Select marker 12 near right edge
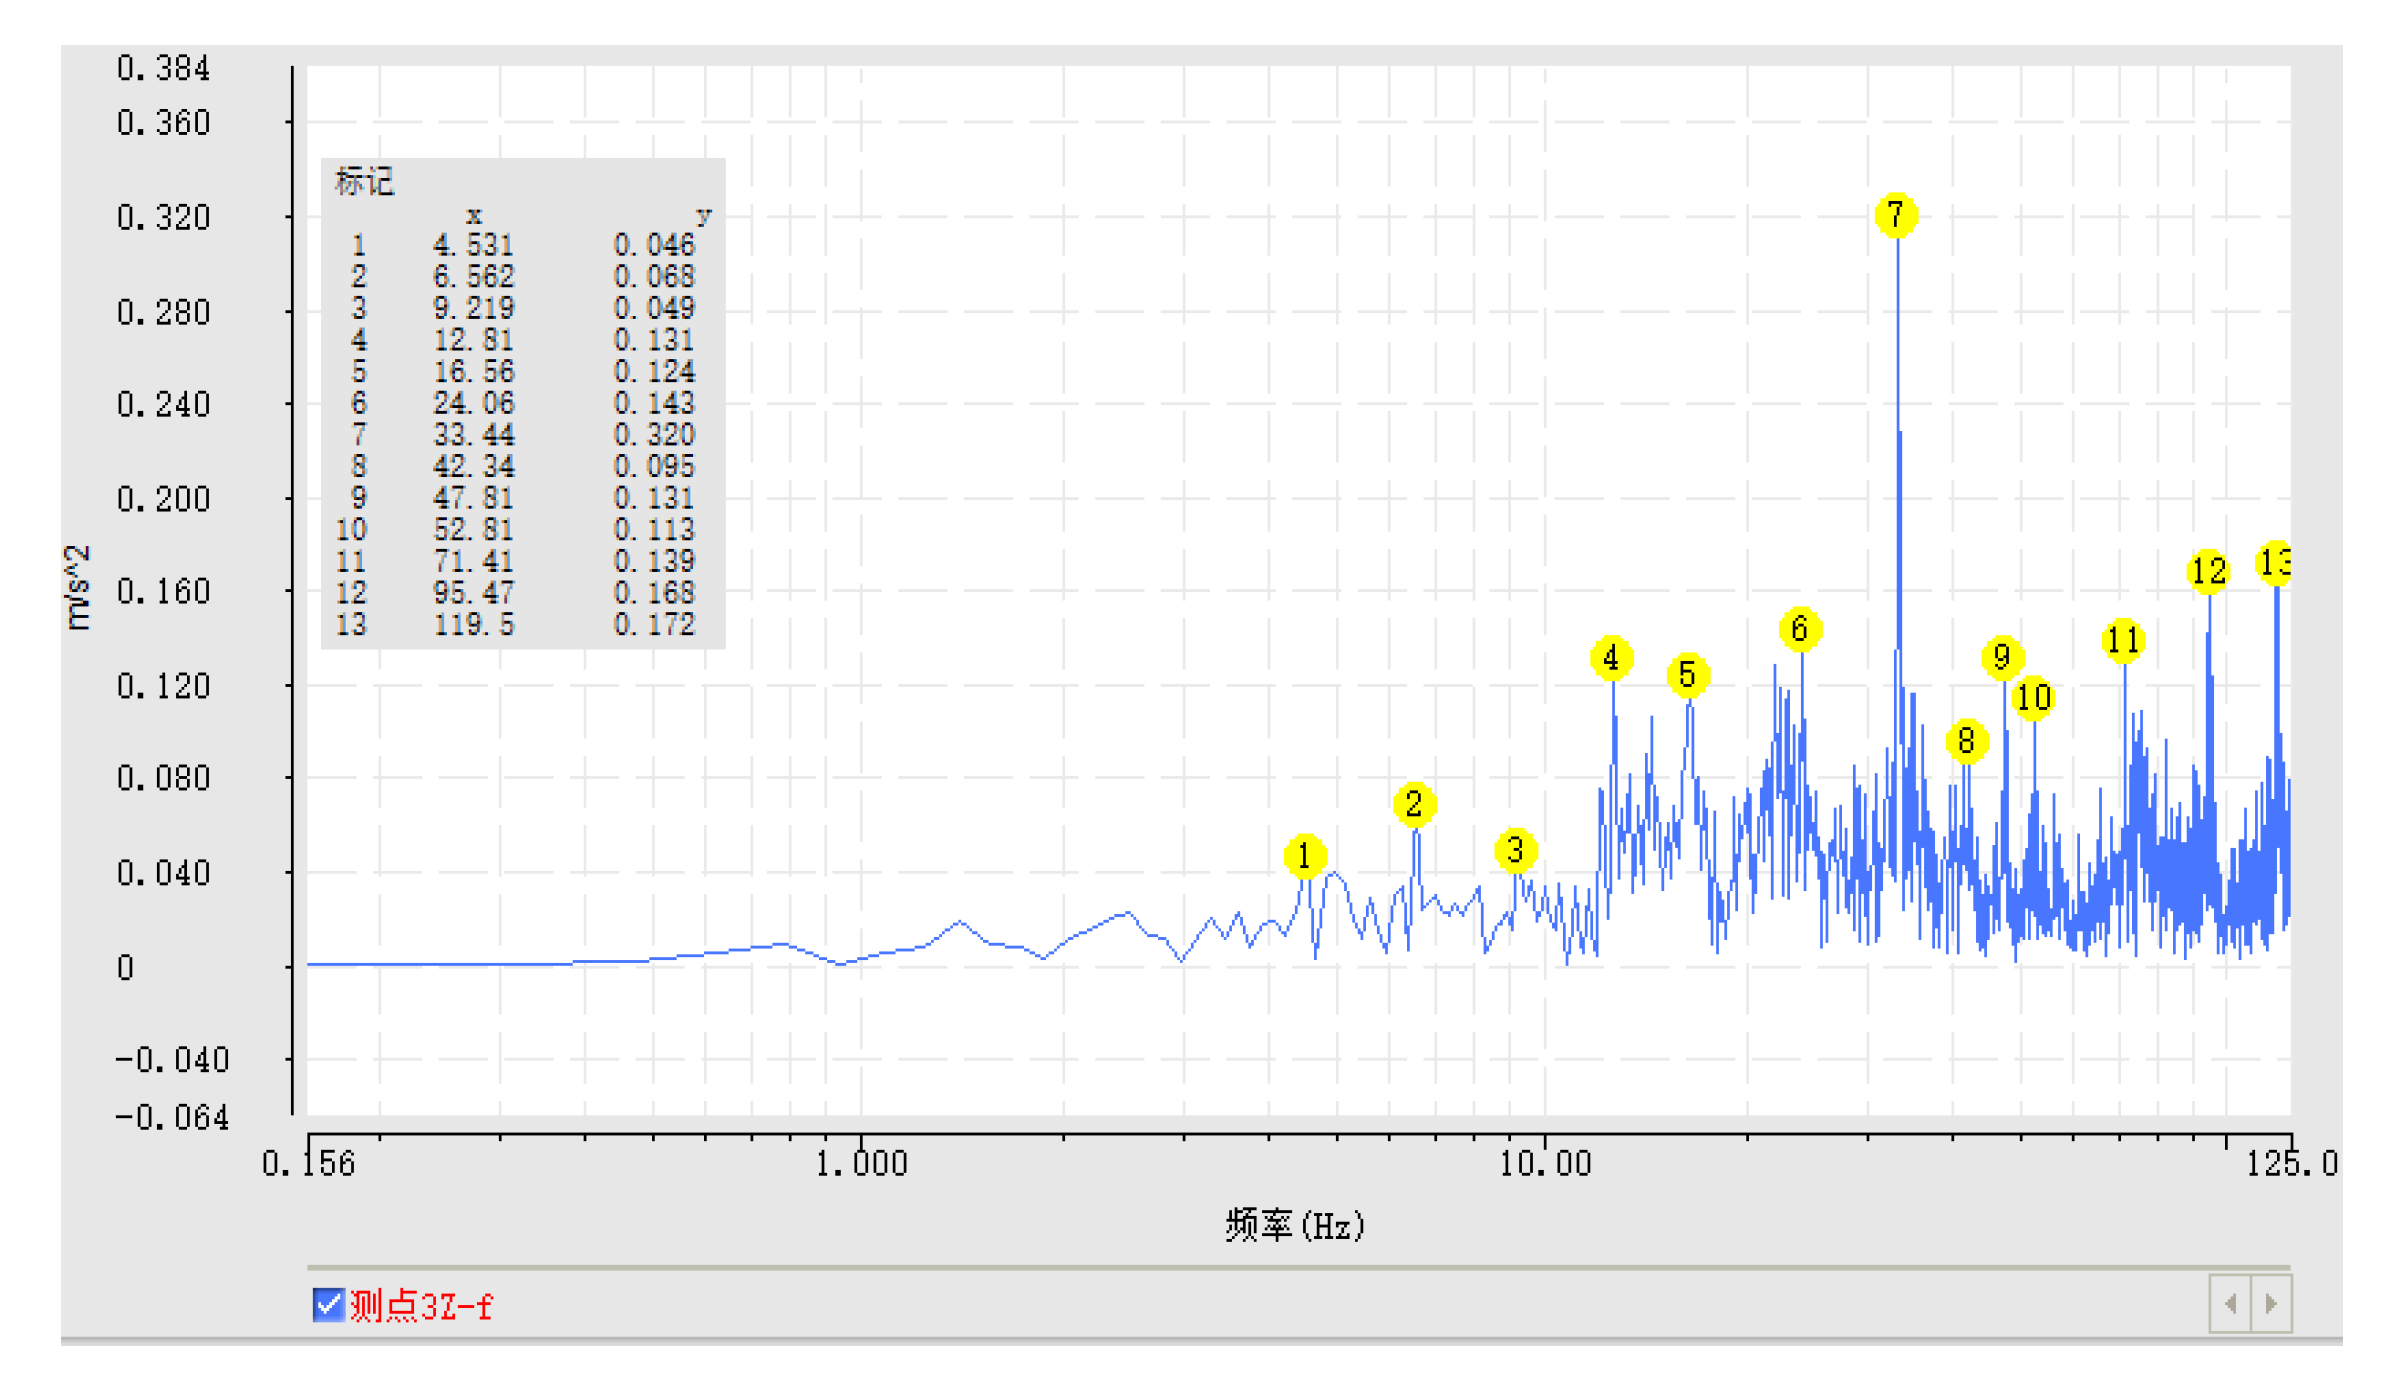Screen dimensions: 2392x1398 (2208, 572)
